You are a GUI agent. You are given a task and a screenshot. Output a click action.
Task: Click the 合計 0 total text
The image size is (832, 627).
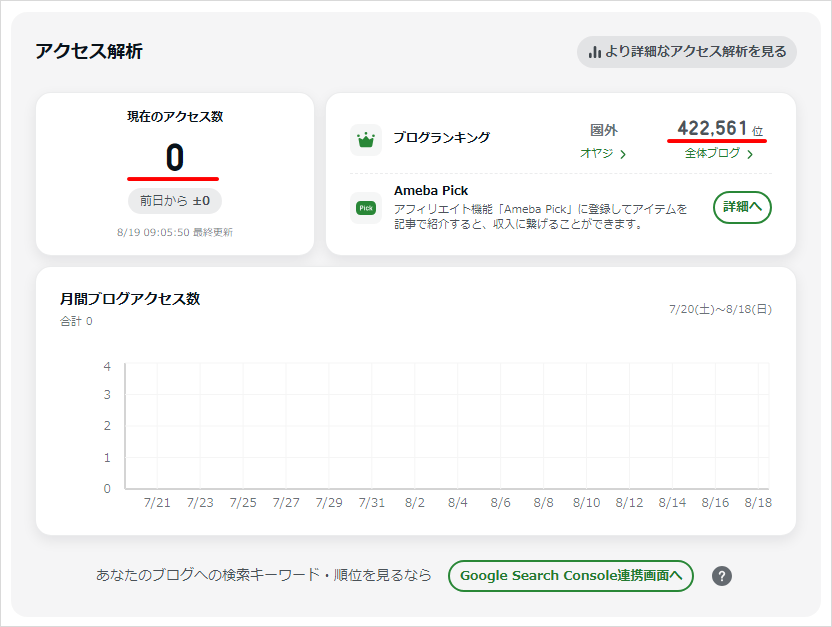(x=76, y=321)
